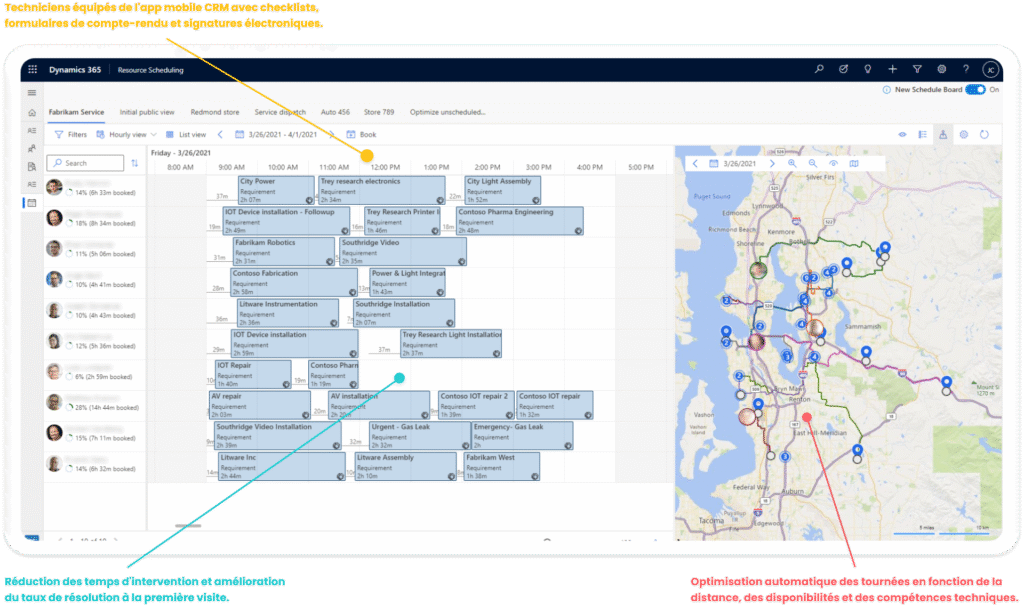Screen dimensions: 1024x605
Task: Open the Contoso Fabrication booking
Action: (x=294, y=282)
